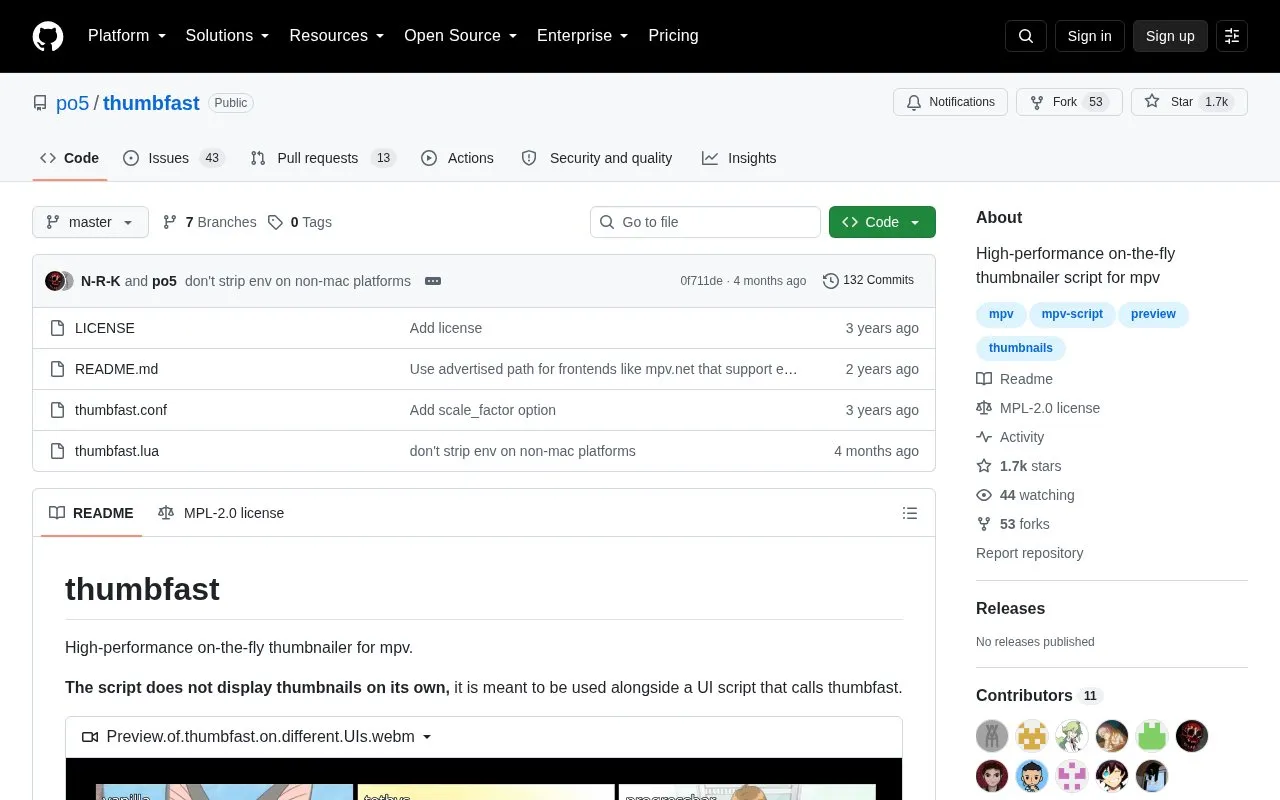Viewport: 1280px width, 800px height.
Task: Open the GitHub homepage logo
Action: (48, 36)
